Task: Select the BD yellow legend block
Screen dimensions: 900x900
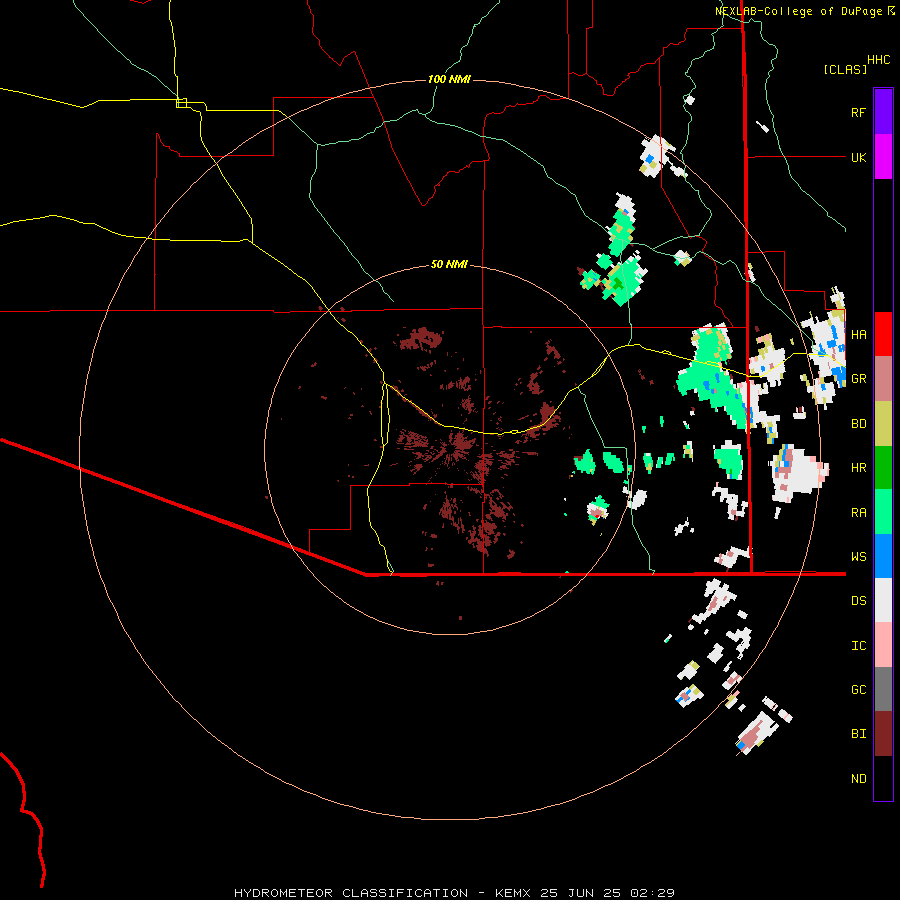Action: pyautogui.click(x=883, y=424)
